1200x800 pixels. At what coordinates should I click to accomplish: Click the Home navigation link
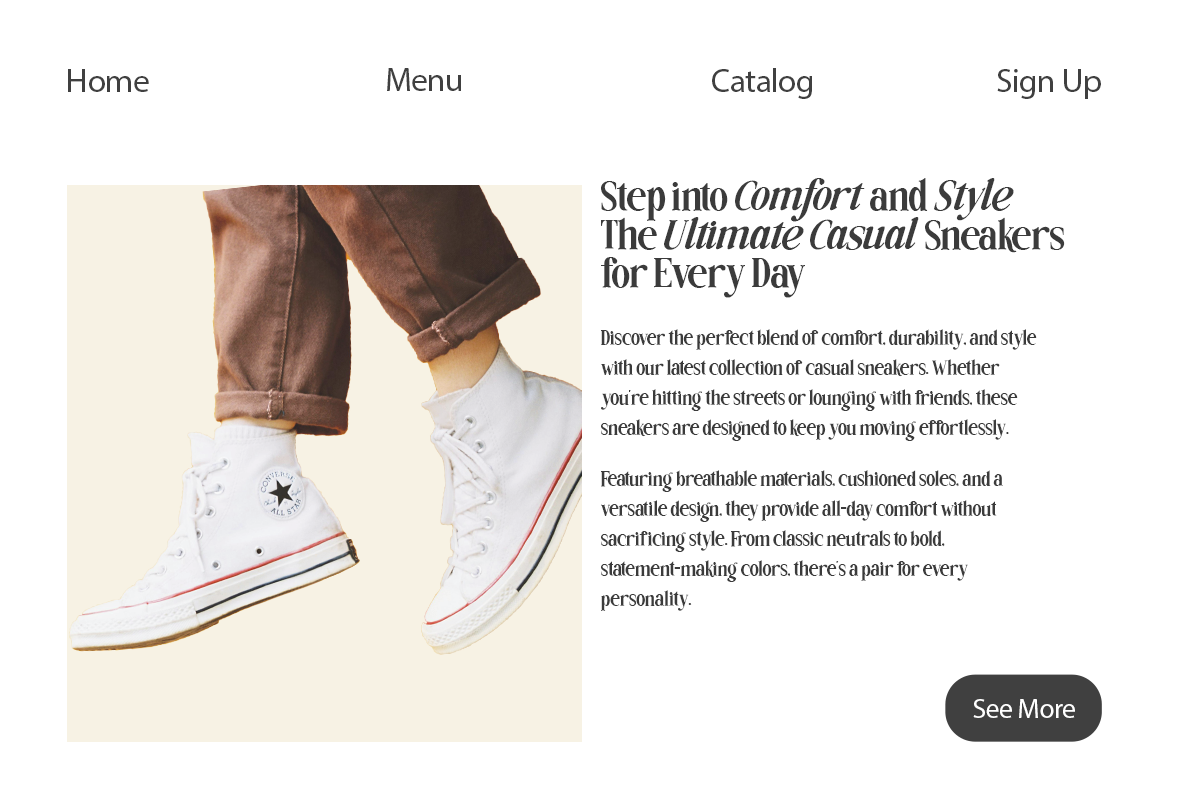pyautogui.click(x=107, y=81)
